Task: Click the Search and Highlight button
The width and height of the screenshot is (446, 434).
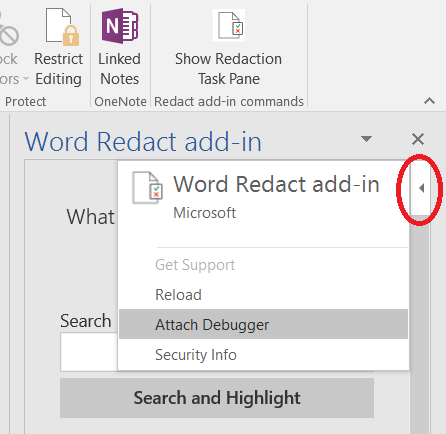Action: (x=217, y=398)
